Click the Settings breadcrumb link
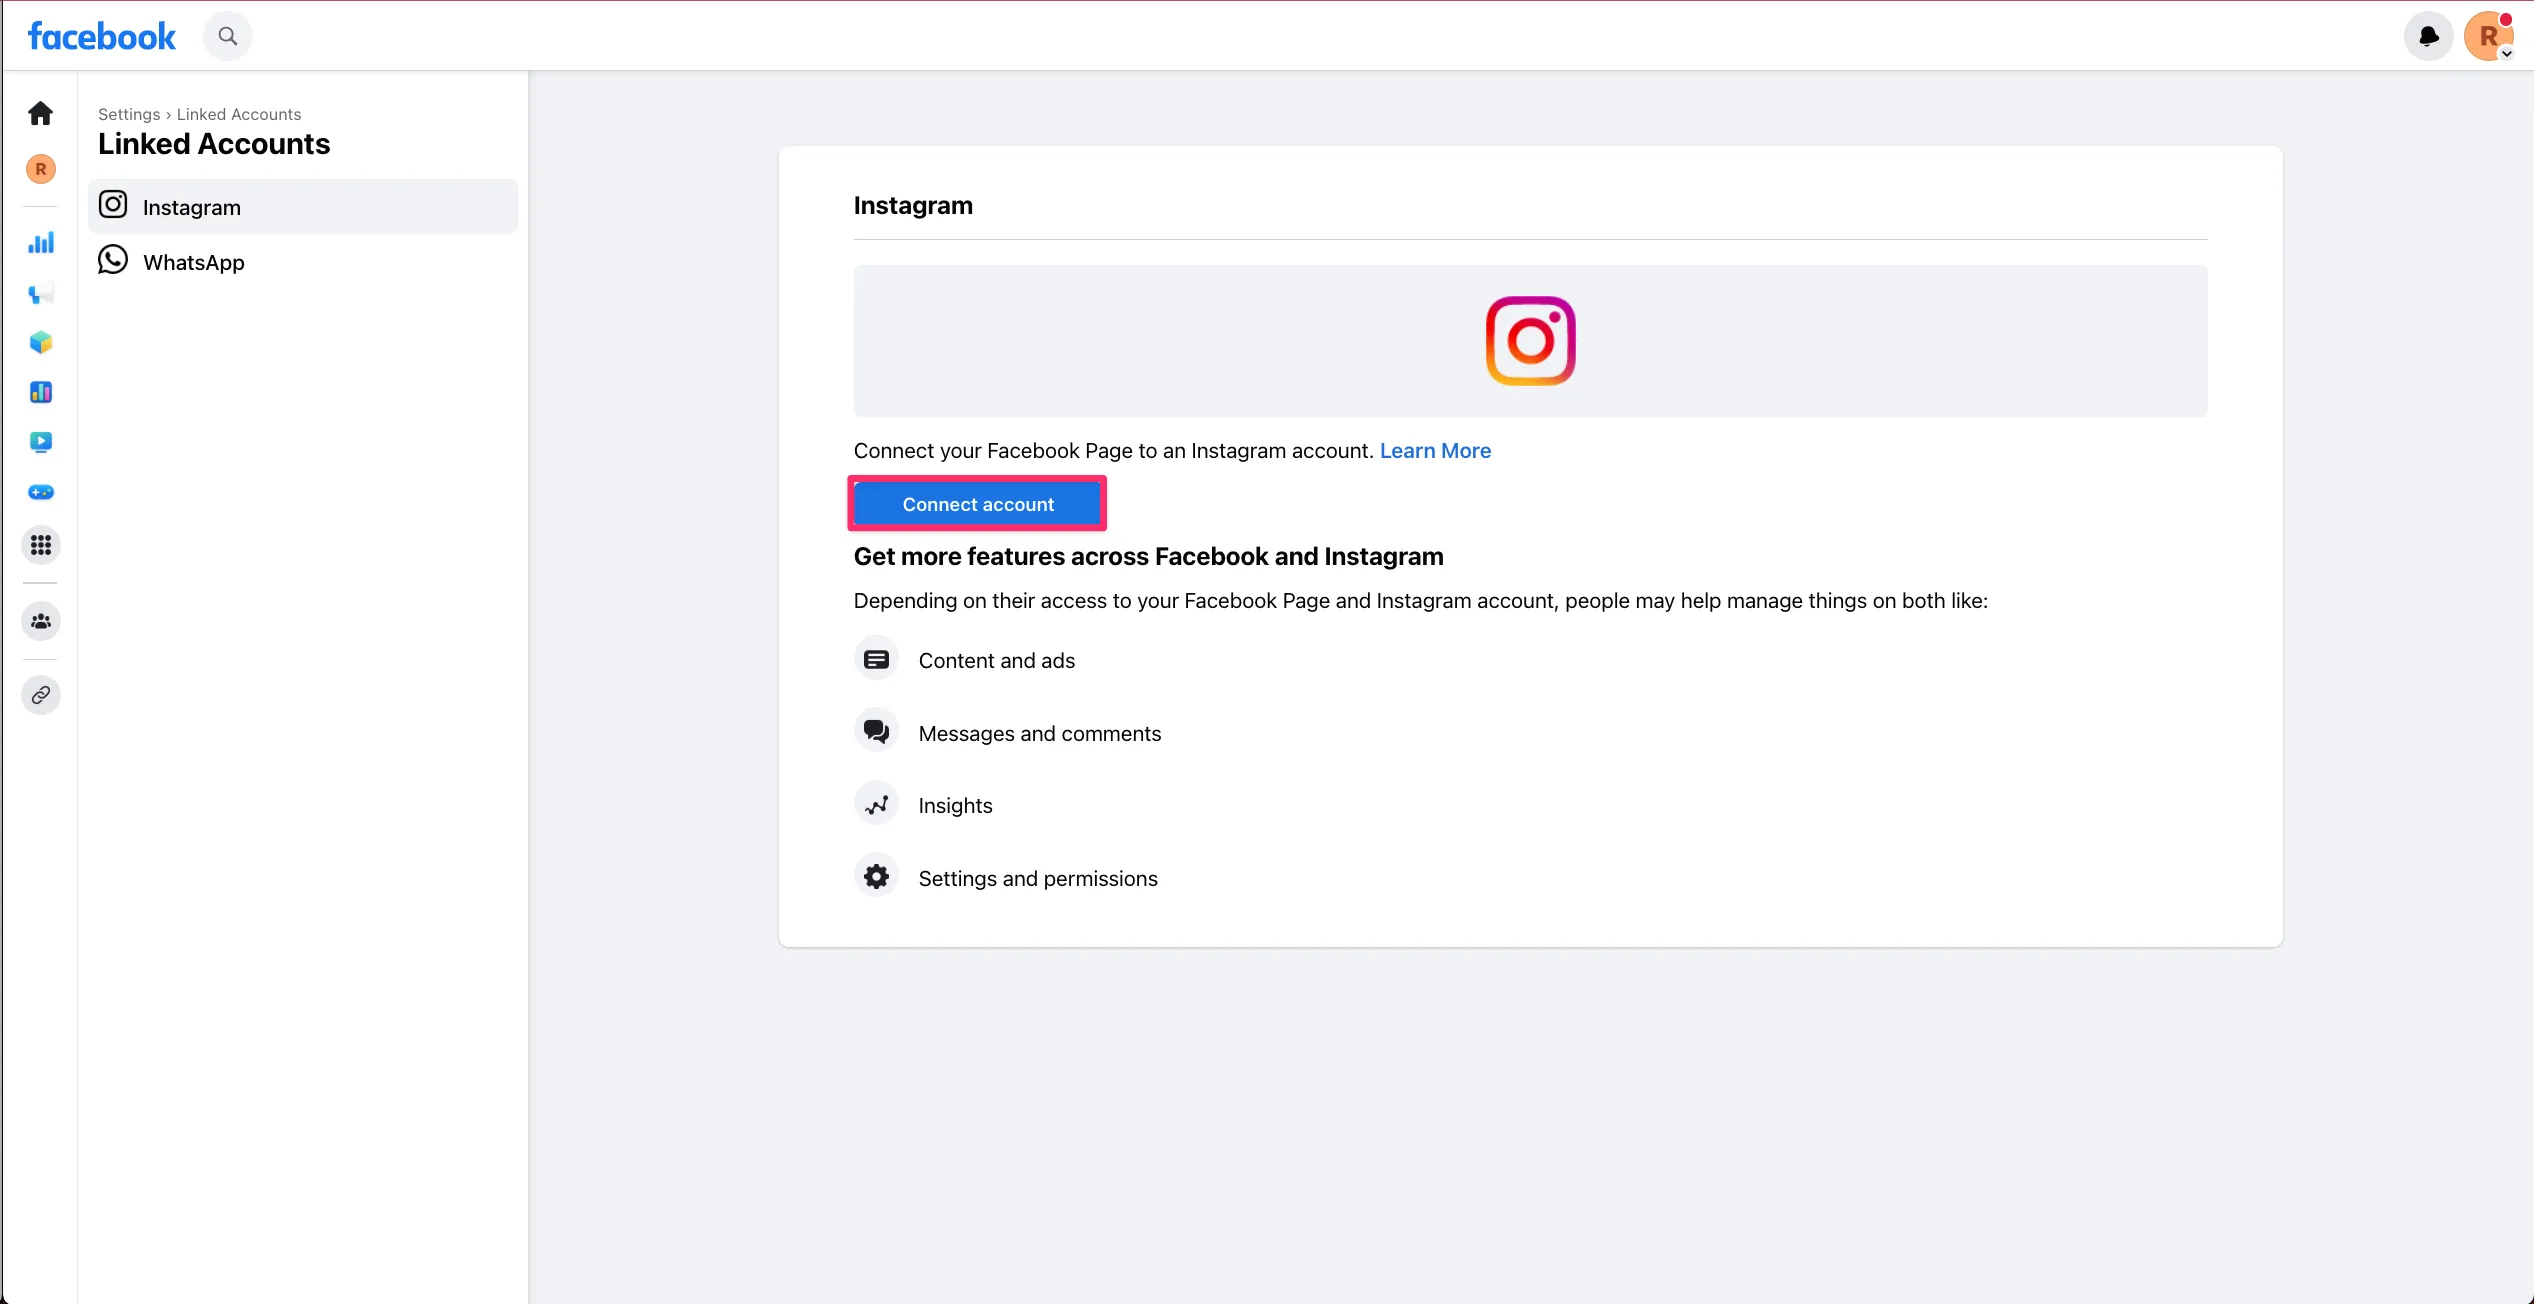The width and height of the screenshot is (2534, 1304). (x=129, y=114)
